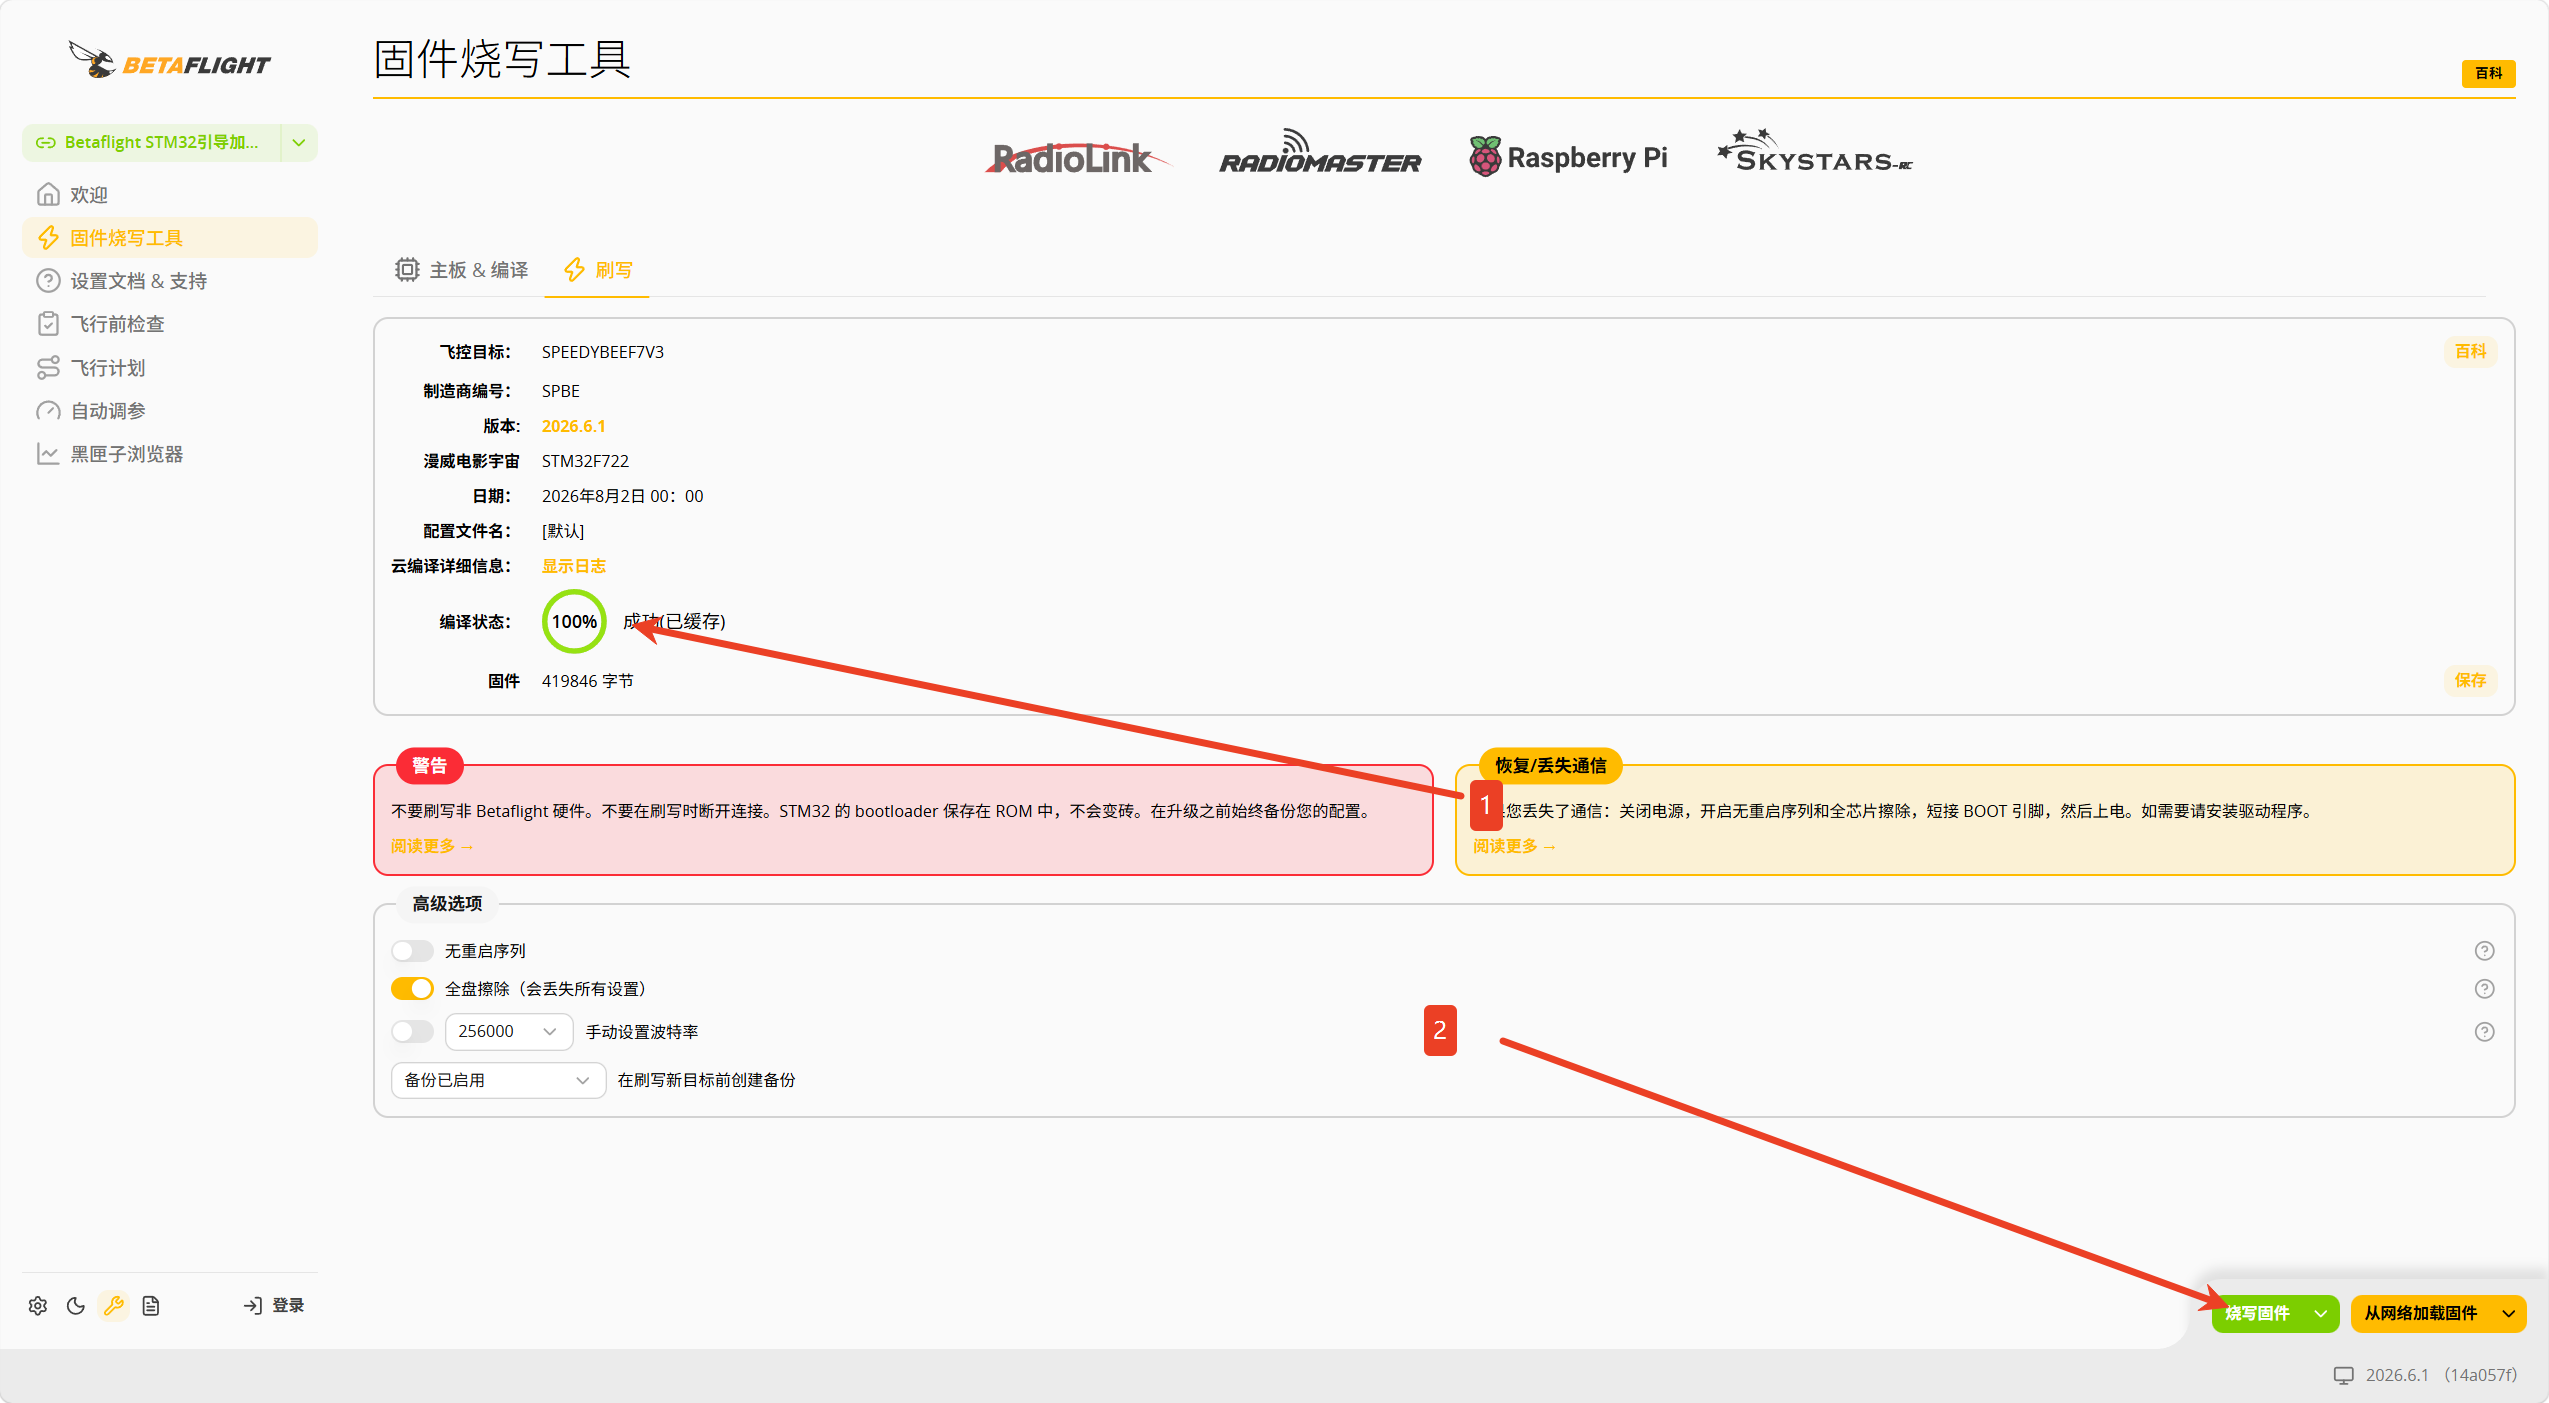Open 固件烧写工具 in sidebar
2549x1403 pixels.
[x=170, y=238]
